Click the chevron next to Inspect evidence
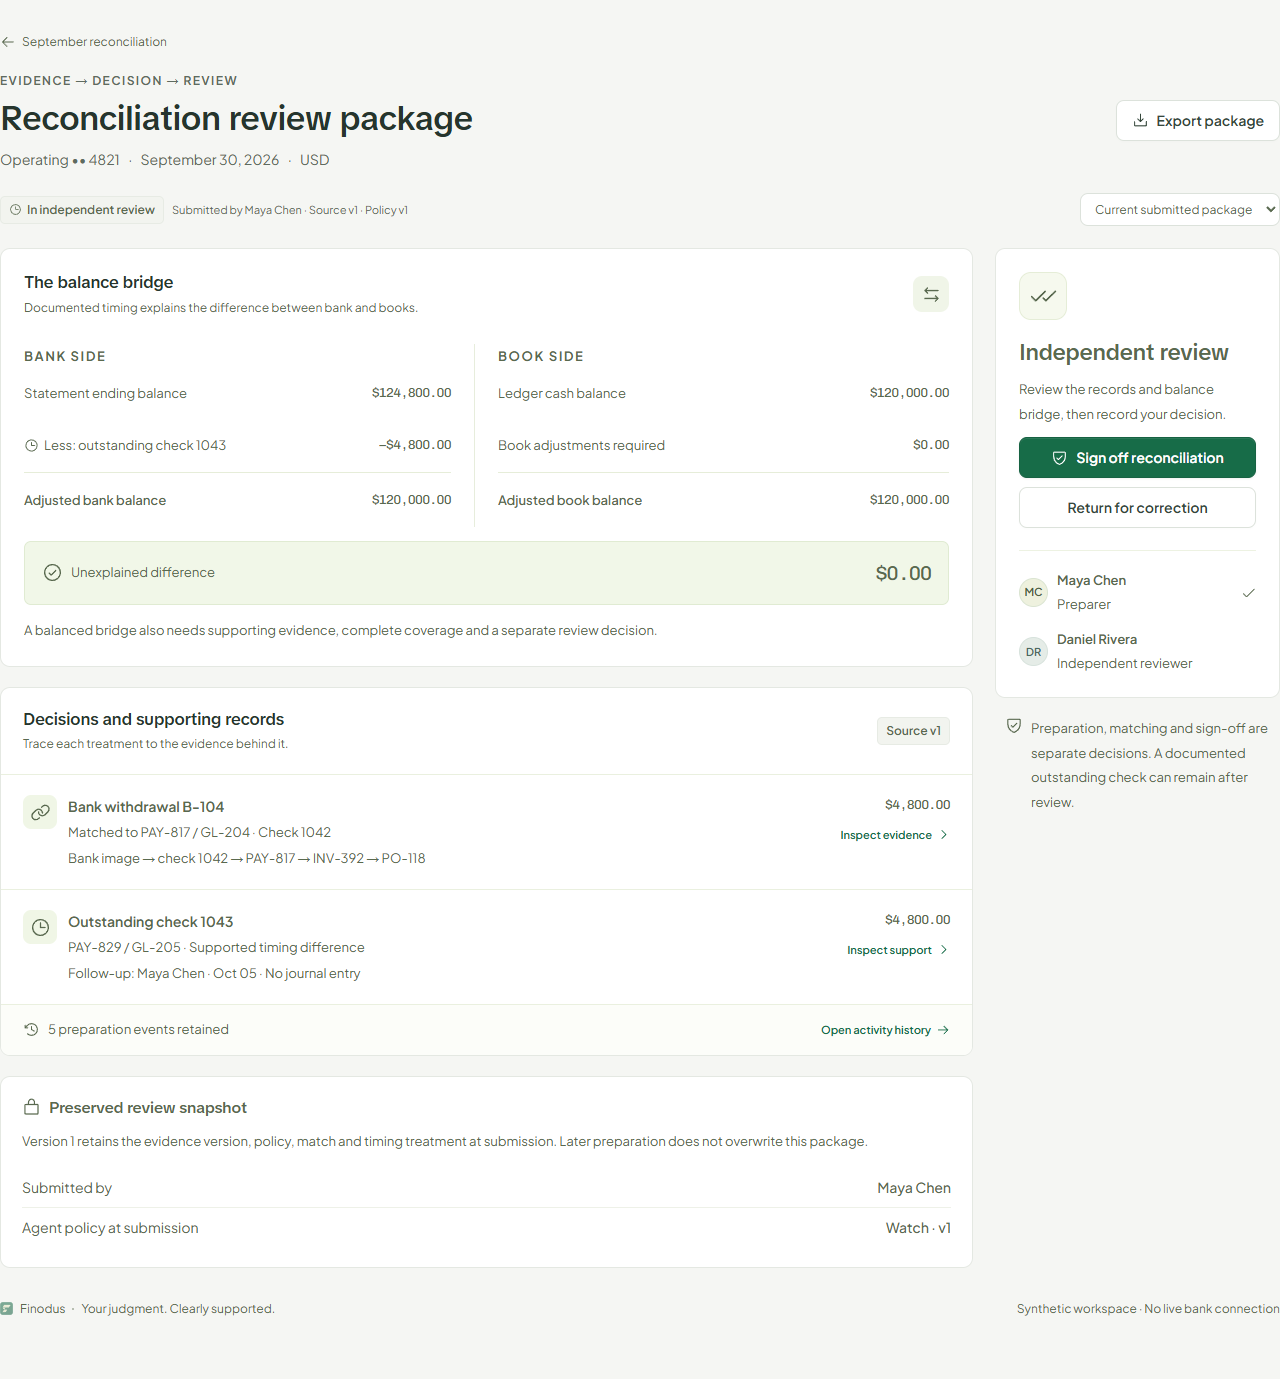Image resolution: width=1280 pixels, height=1379 pixels. coord(944,835)
